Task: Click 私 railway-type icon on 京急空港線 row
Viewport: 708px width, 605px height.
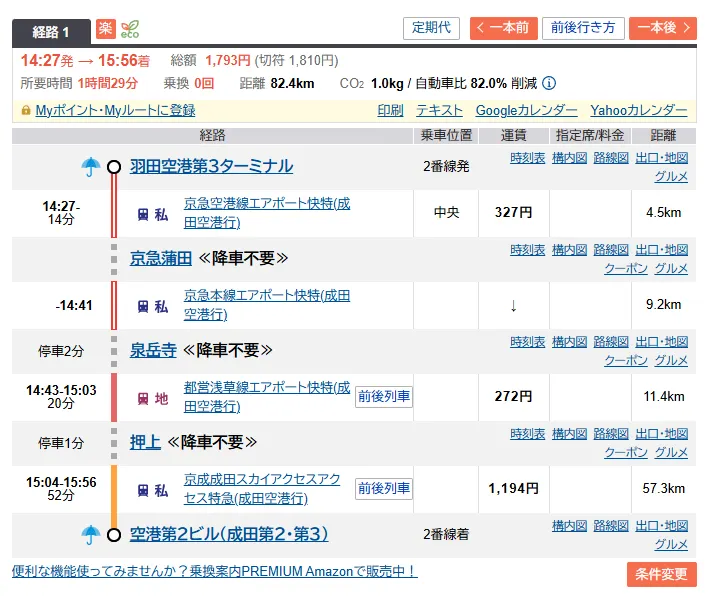Action: 161,214
